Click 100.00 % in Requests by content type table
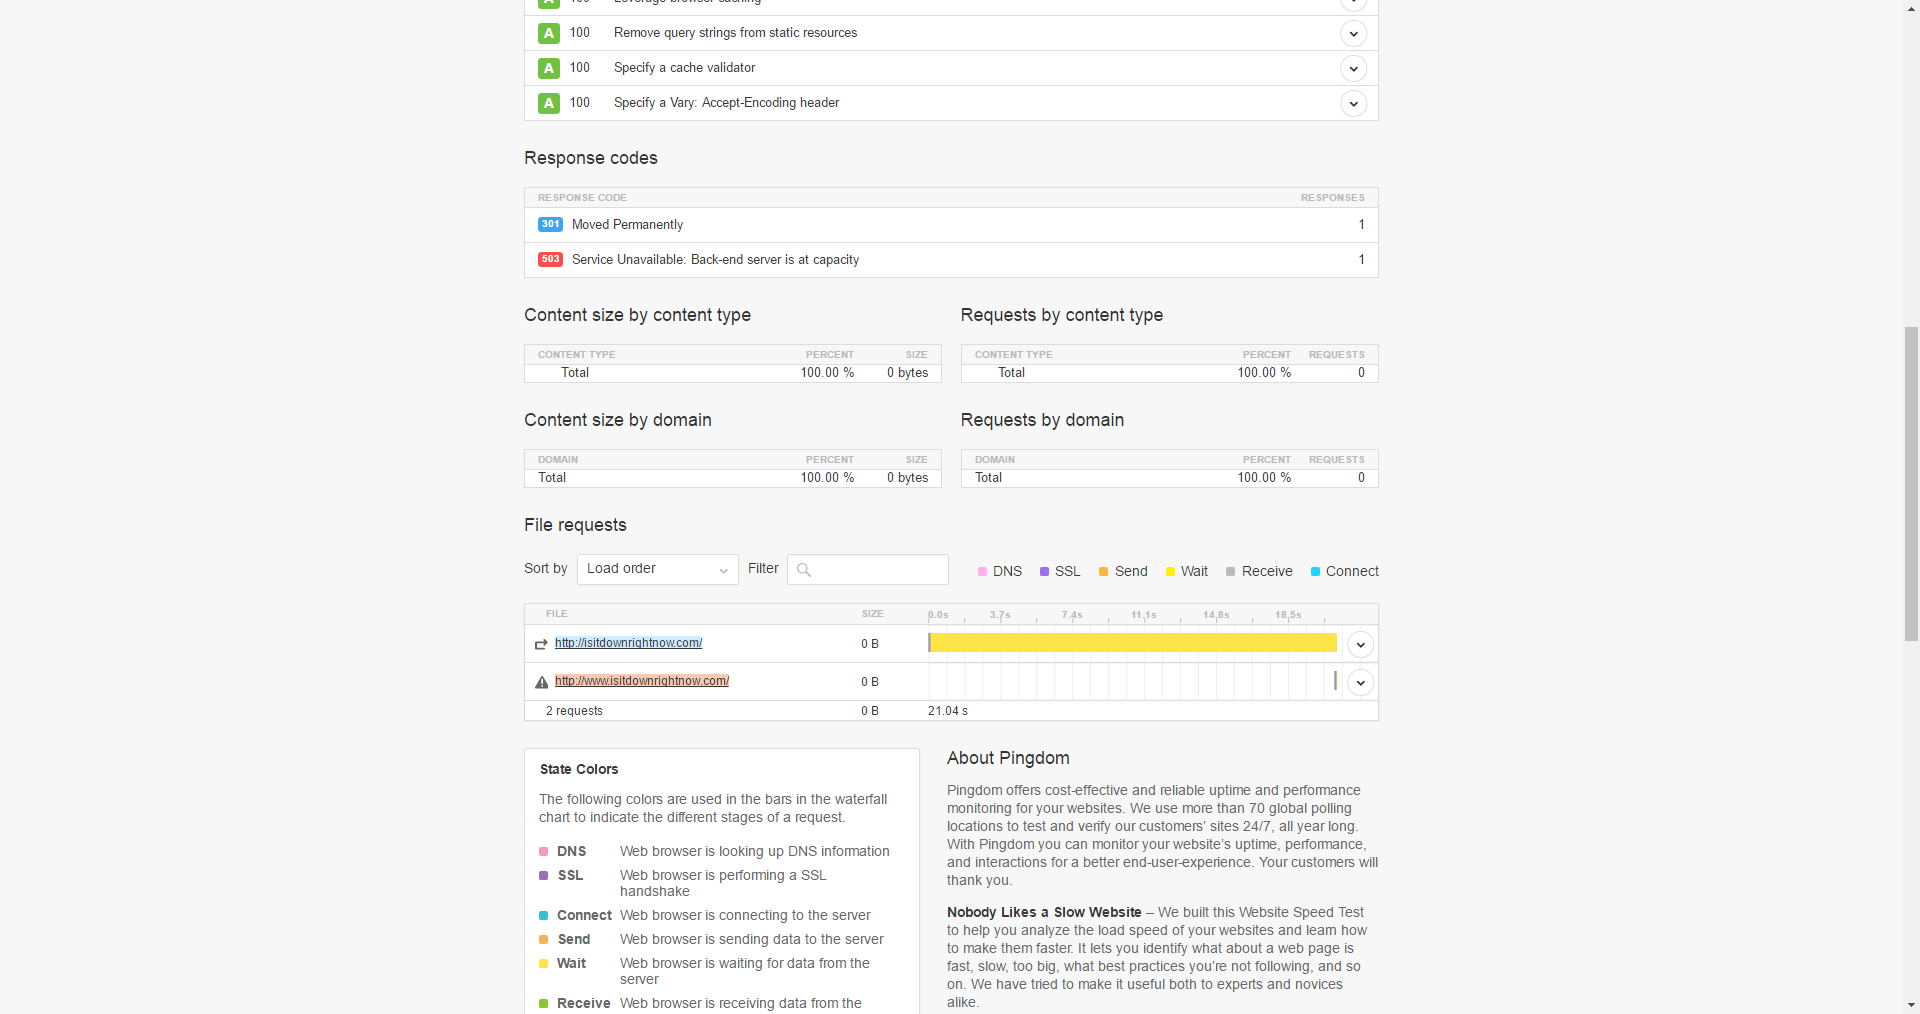Image resolution: width=1920 pixels, height=1014 pixels. click(x=1264, y=373)
